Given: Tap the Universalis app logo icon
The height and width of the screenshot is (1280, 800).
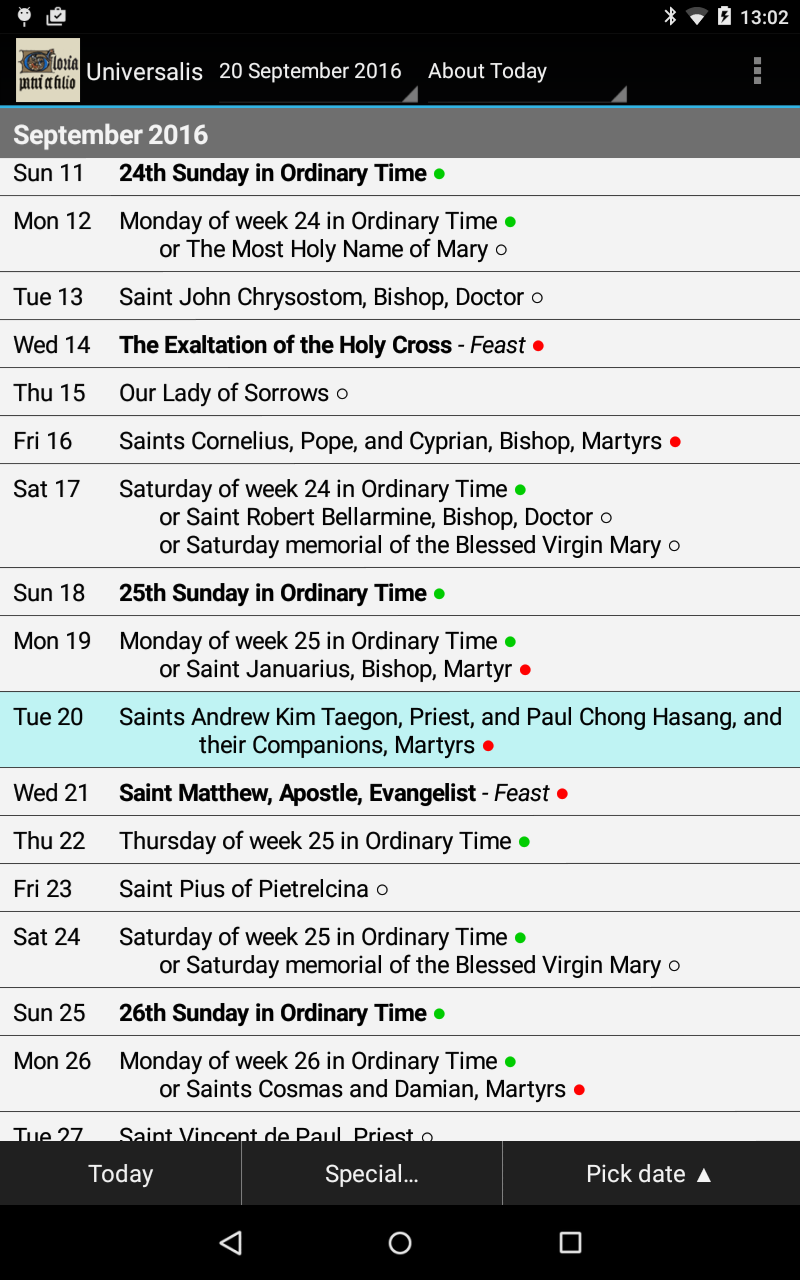Looking at the screenshot, I should (48, 70).
